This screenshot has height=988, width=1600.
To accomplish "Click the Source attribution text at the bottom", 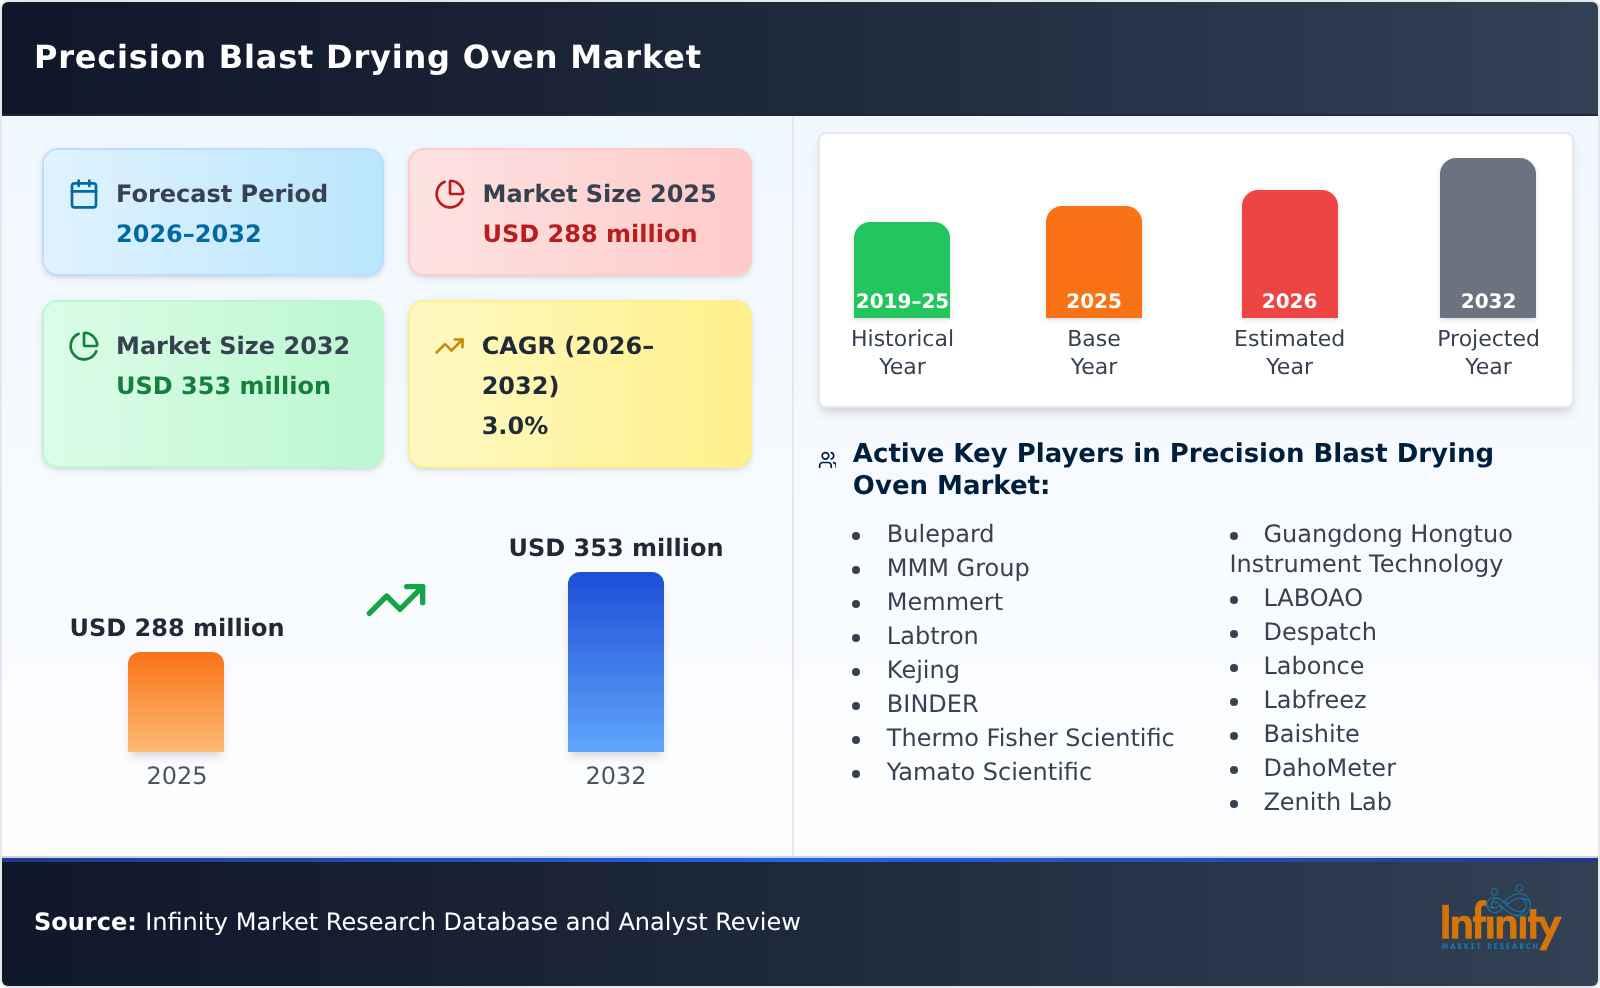I will pos(416,922).
